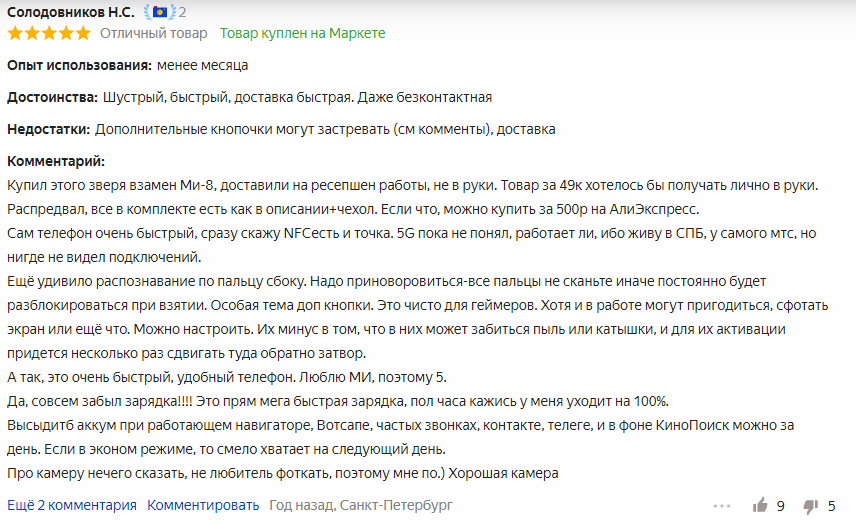Image resolution: width=856 pixels, height=531 pixels.
Task: Click the badge level number 2
Action: pyautogui.click(x=182, y=11)
